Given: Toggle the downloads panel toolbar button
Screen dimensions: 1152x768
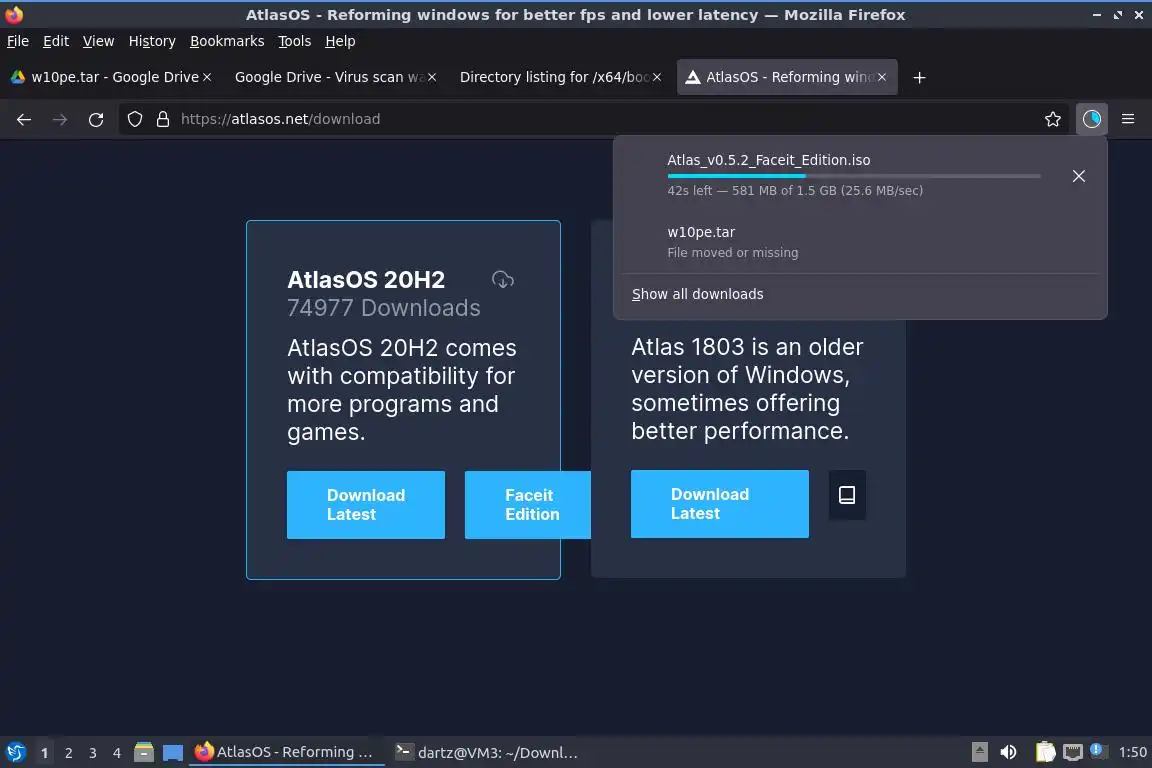Looking at the screenshot, I should [x=1092, y=119].
